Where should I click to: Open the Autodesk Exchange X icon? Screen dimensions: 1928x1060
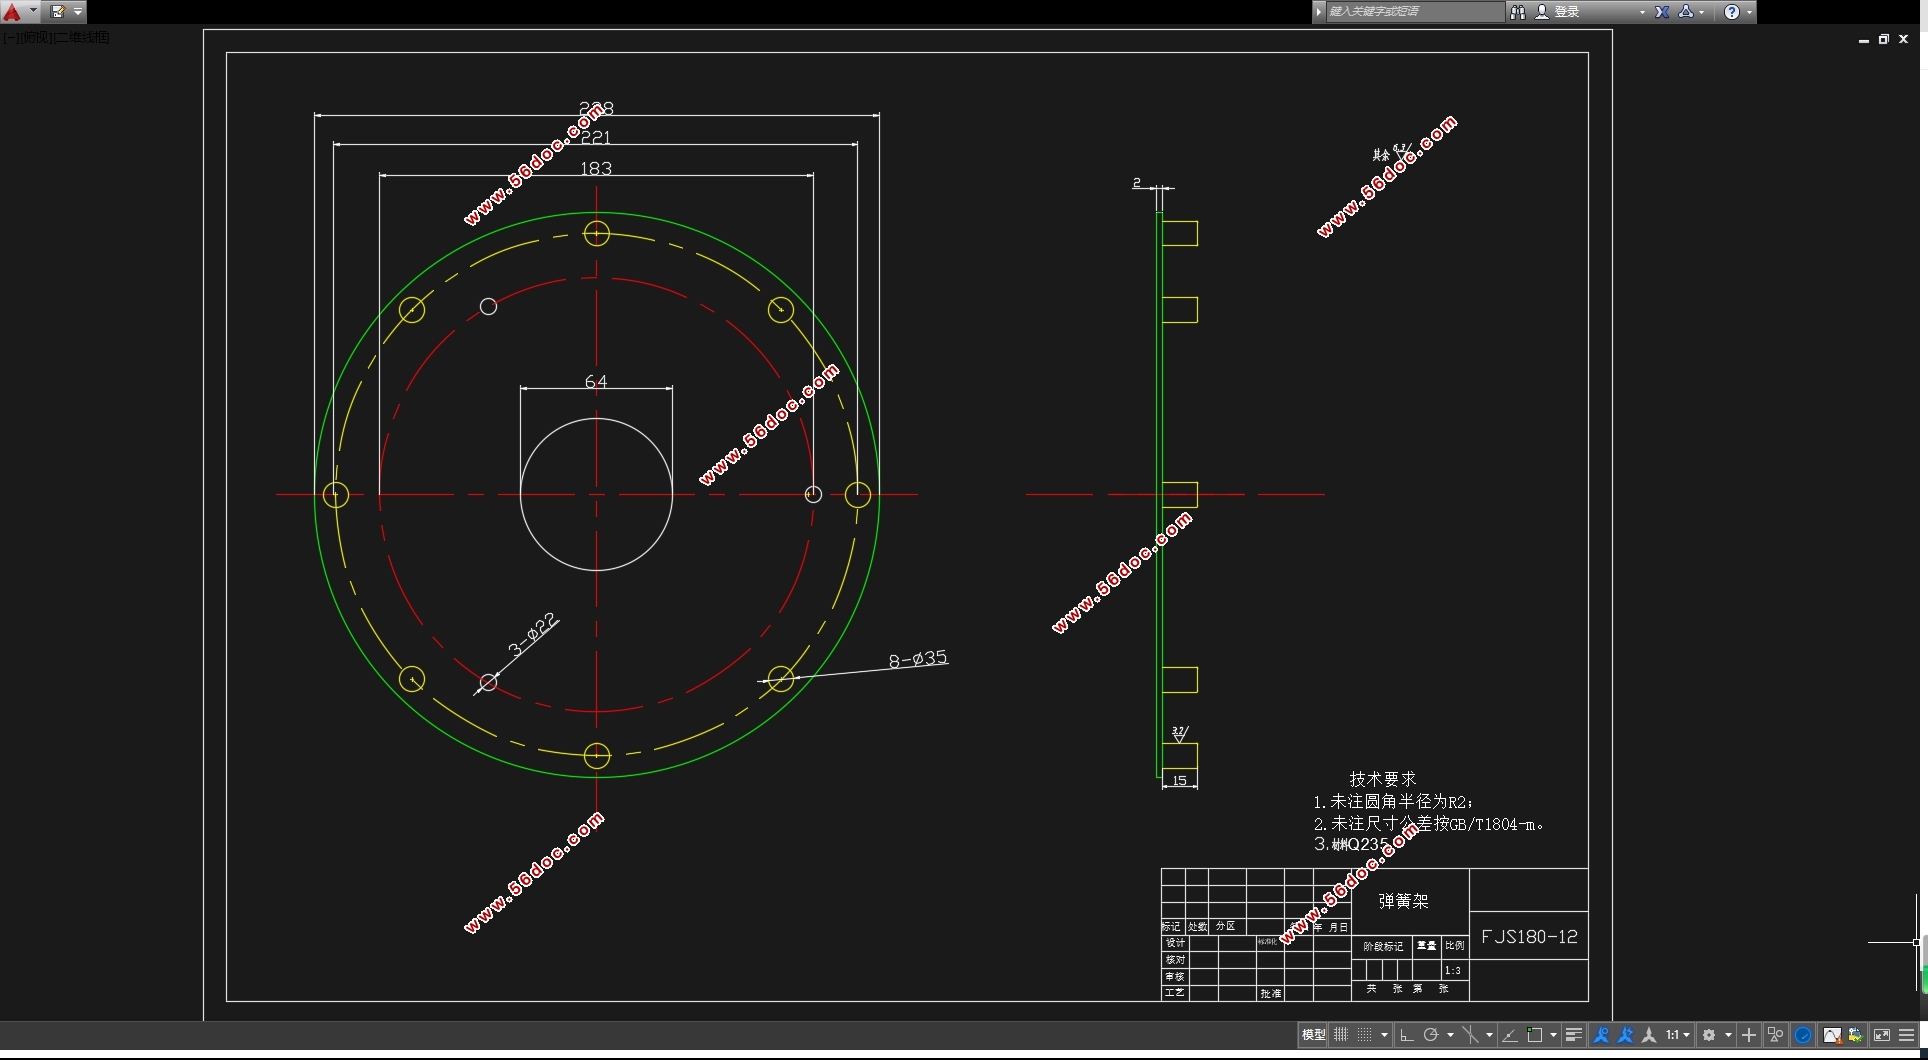pyautogui.click(x=1662, y=12)
